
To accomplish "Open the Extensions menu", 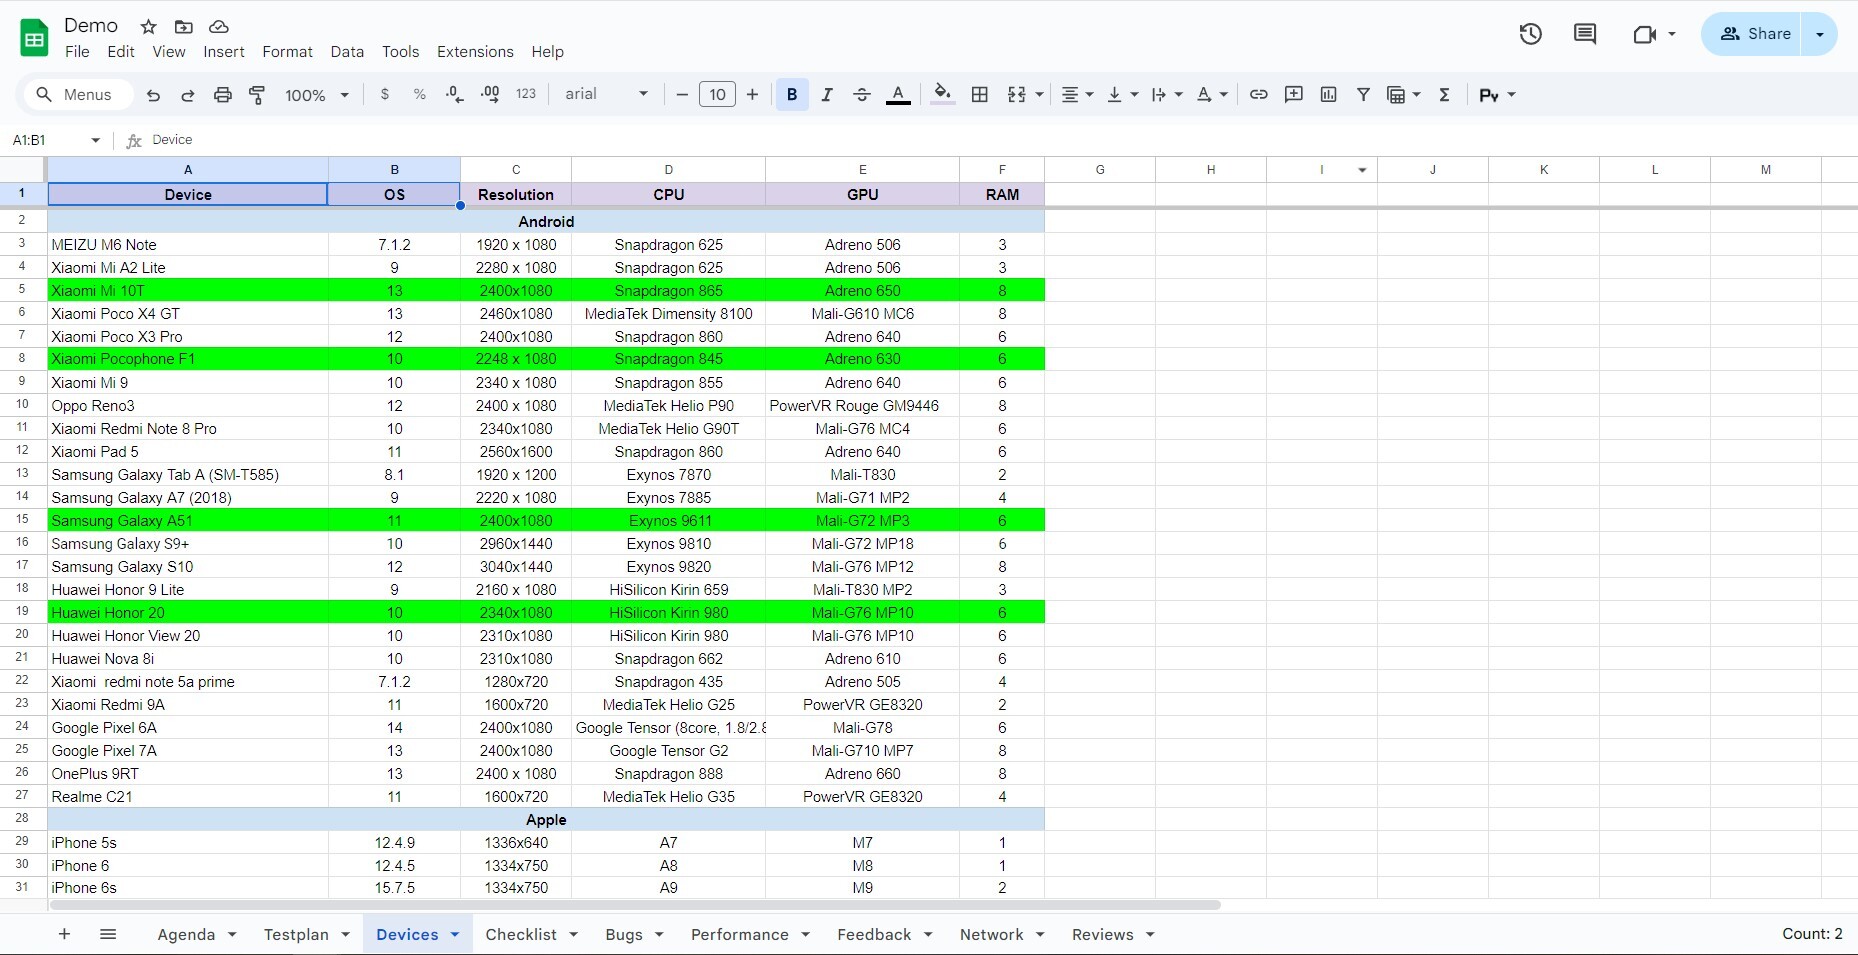I will coord(475,52).
